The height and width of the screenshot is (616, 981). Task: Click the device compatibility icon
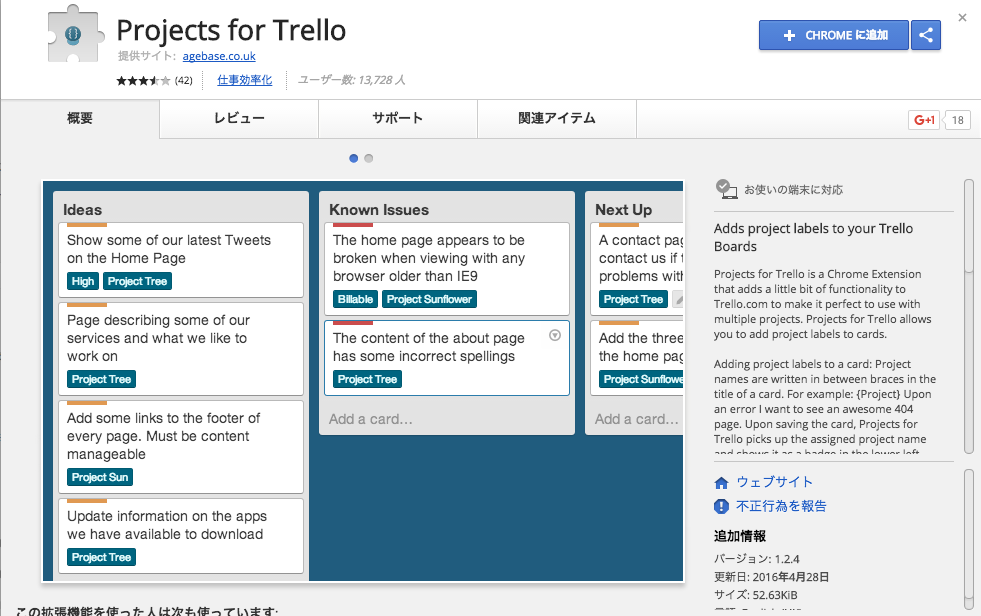[725, 188]
